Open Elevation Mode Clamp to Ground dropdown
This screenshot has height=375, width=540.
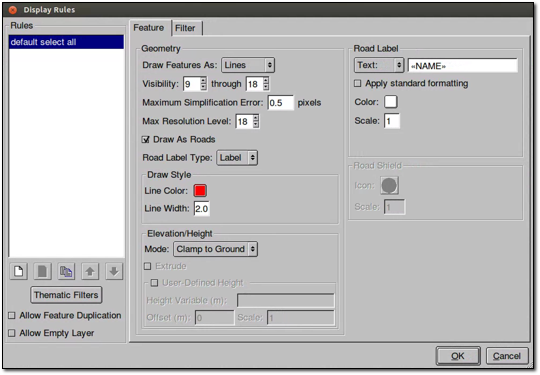pos(215,249)
